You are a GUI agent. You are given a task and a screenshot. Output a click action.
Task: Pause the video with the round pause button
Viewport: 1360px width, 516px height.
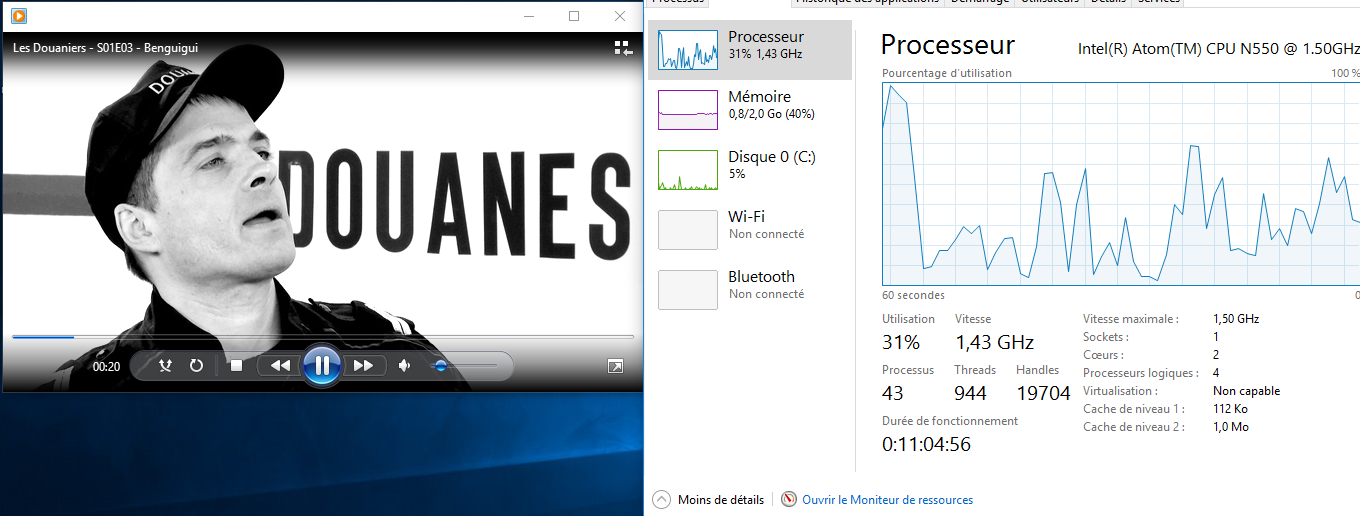click(322, 366)
